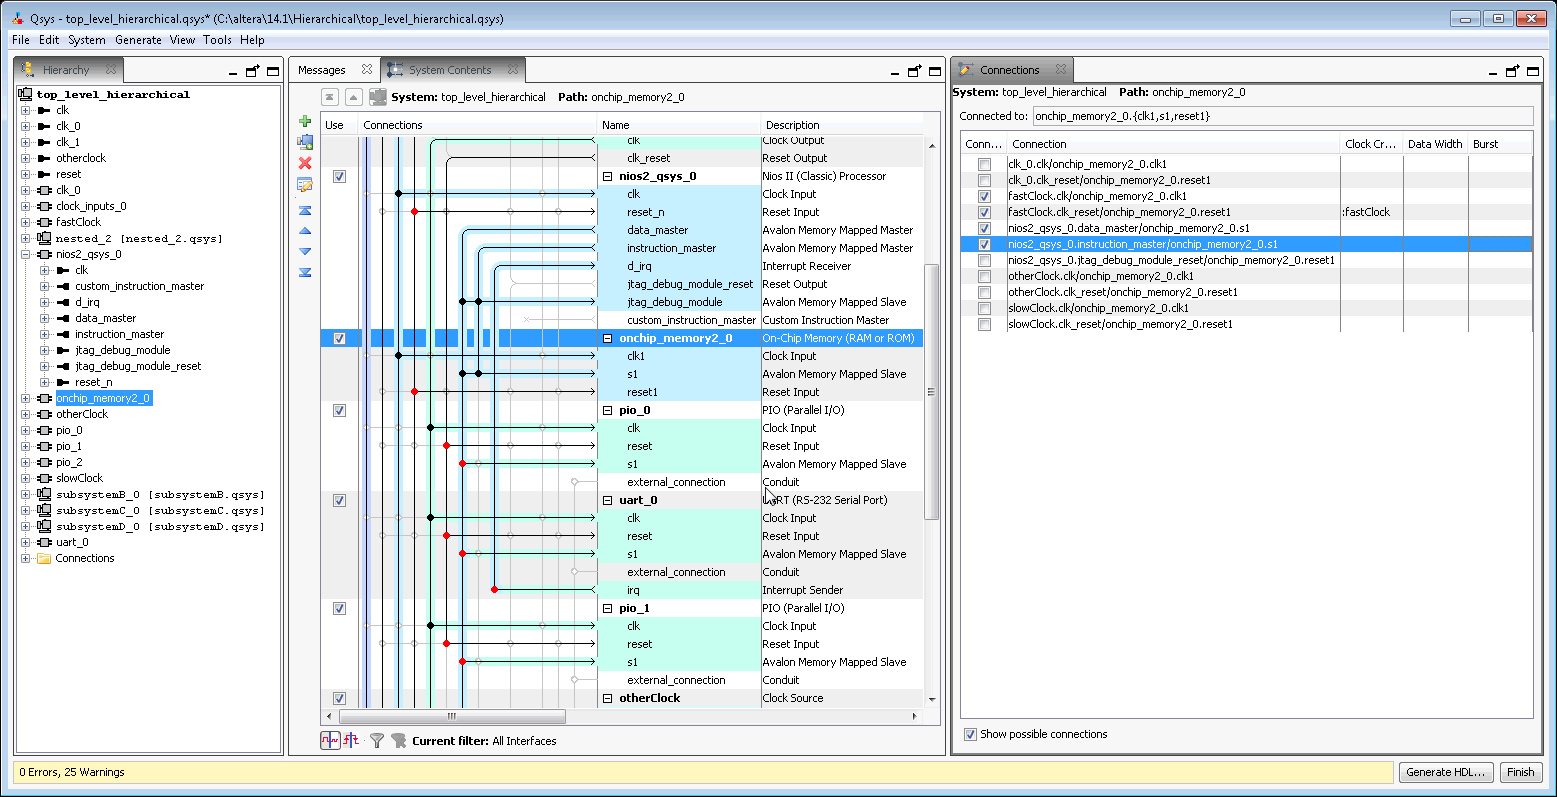Toggle the Show possible connections checkbox
The width and height of the screenshot is (1557, 797).
pyautogui.click(x=970, y=734)
